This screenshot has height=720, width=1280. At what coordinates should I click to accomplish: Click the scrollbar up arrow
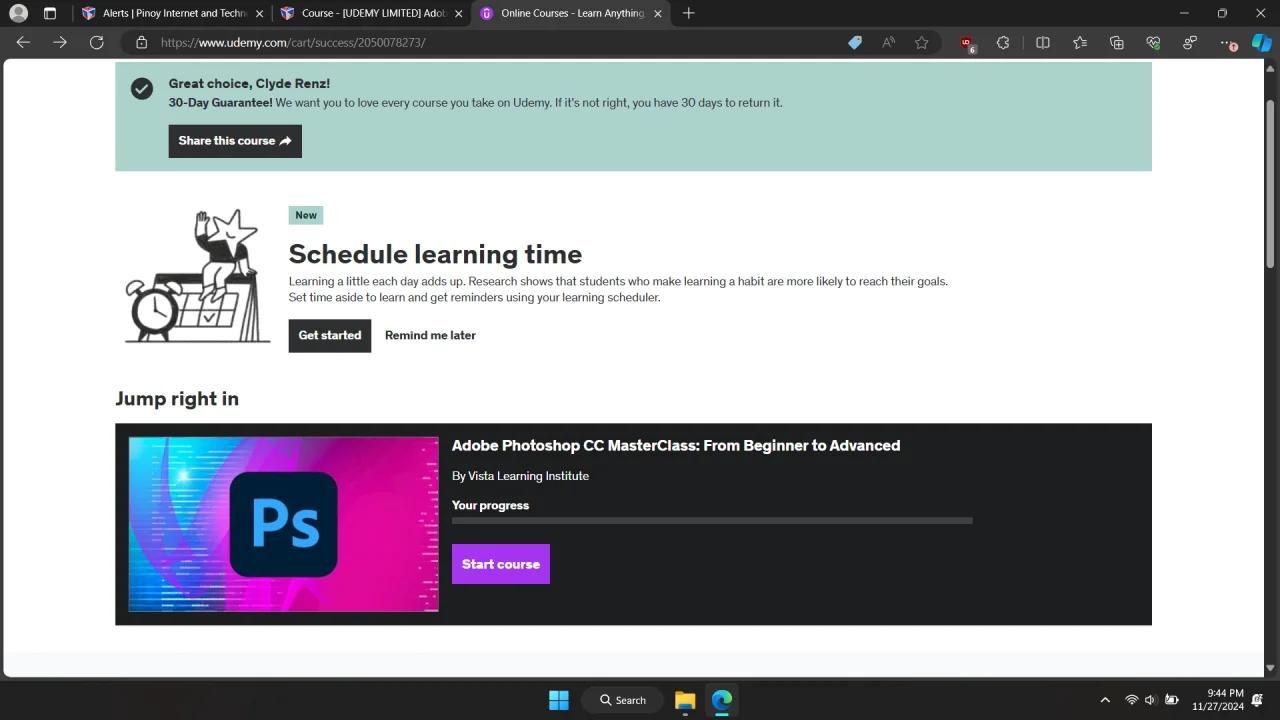pos(1271,69)
